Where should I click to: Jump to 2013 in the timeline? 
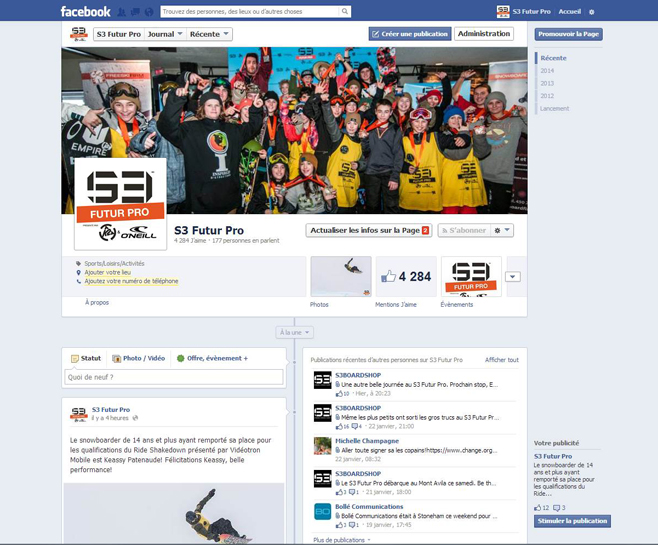pos(547,83)
